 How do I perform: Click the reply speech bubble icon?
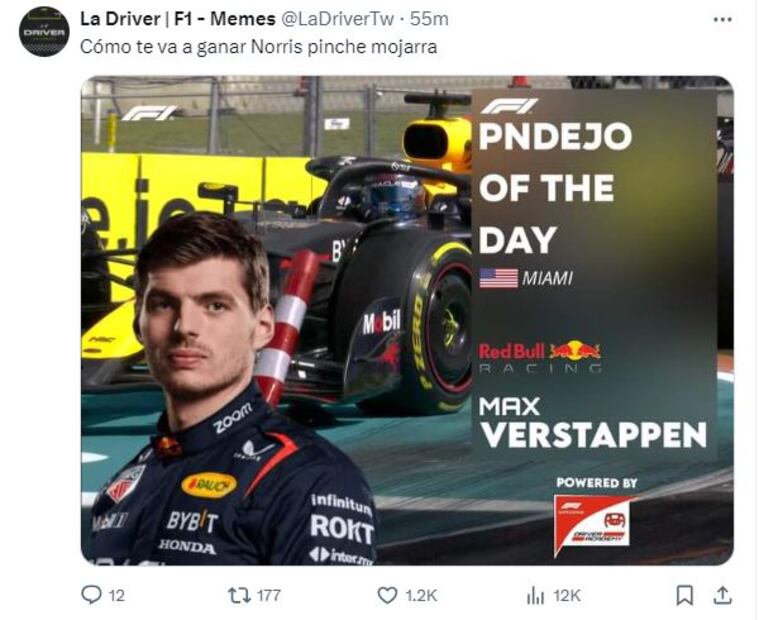[x=91, y=595]
